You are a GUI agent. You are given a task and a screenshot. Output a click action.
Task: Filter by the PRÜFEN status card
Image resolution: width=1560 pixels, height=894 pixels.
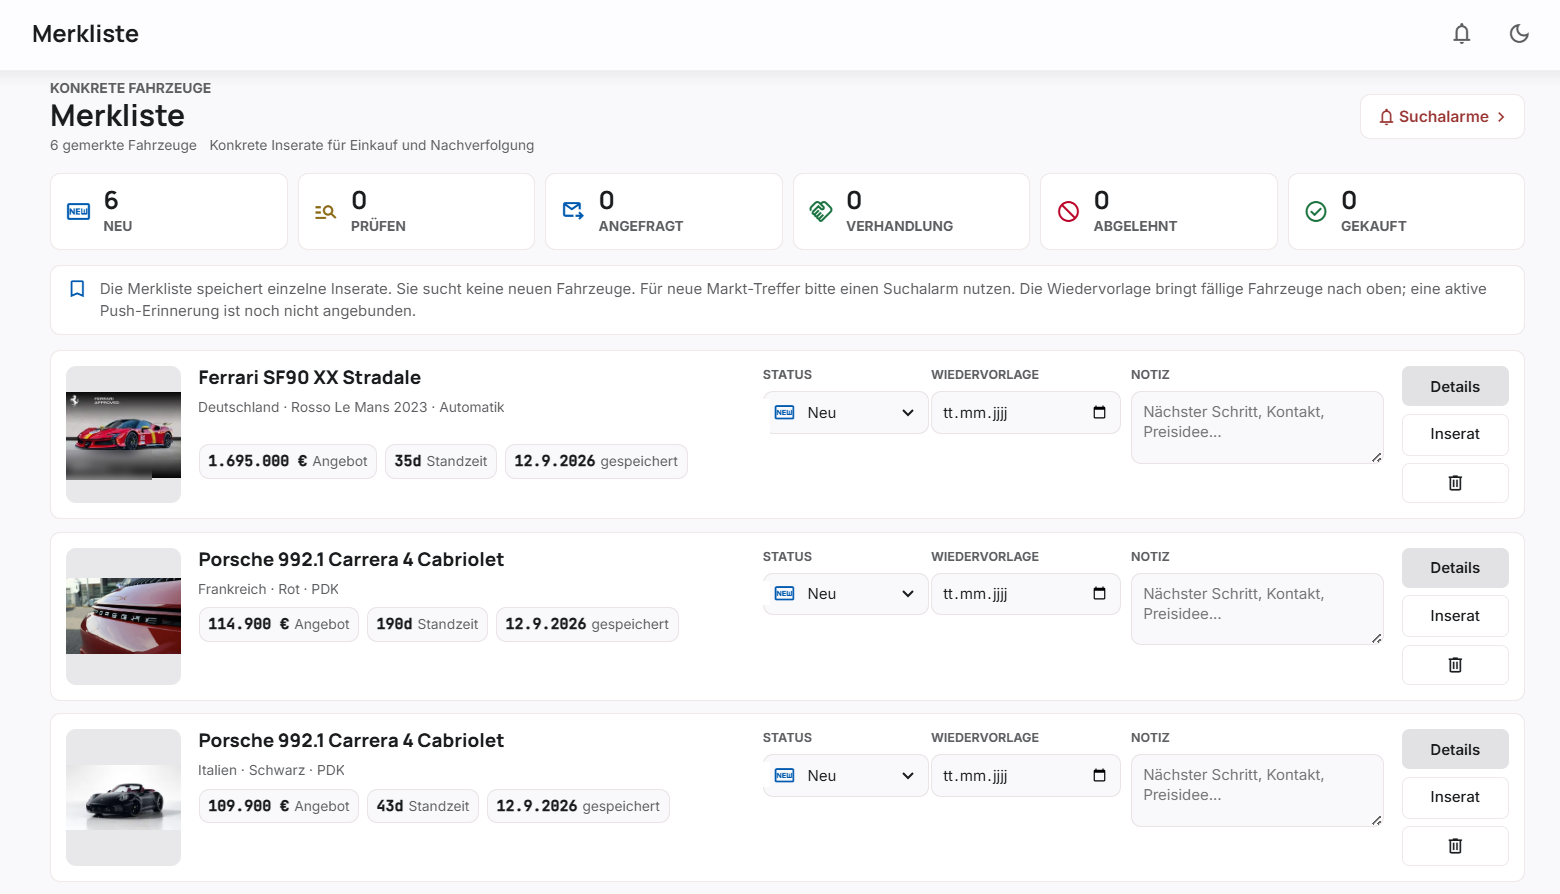pyautogui.click(x=416, y=212)
